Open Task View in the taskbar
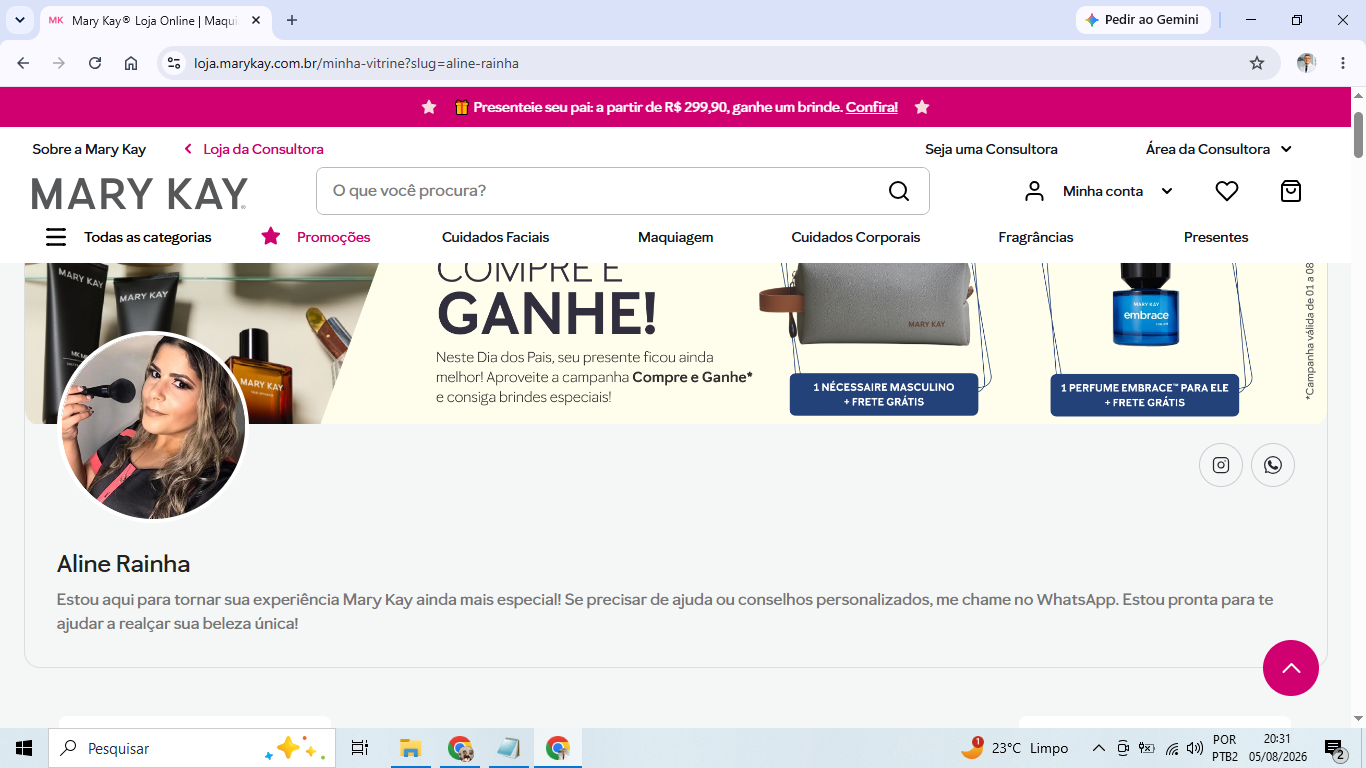This screenshot has height=768, width=1366. pos(360,748)
